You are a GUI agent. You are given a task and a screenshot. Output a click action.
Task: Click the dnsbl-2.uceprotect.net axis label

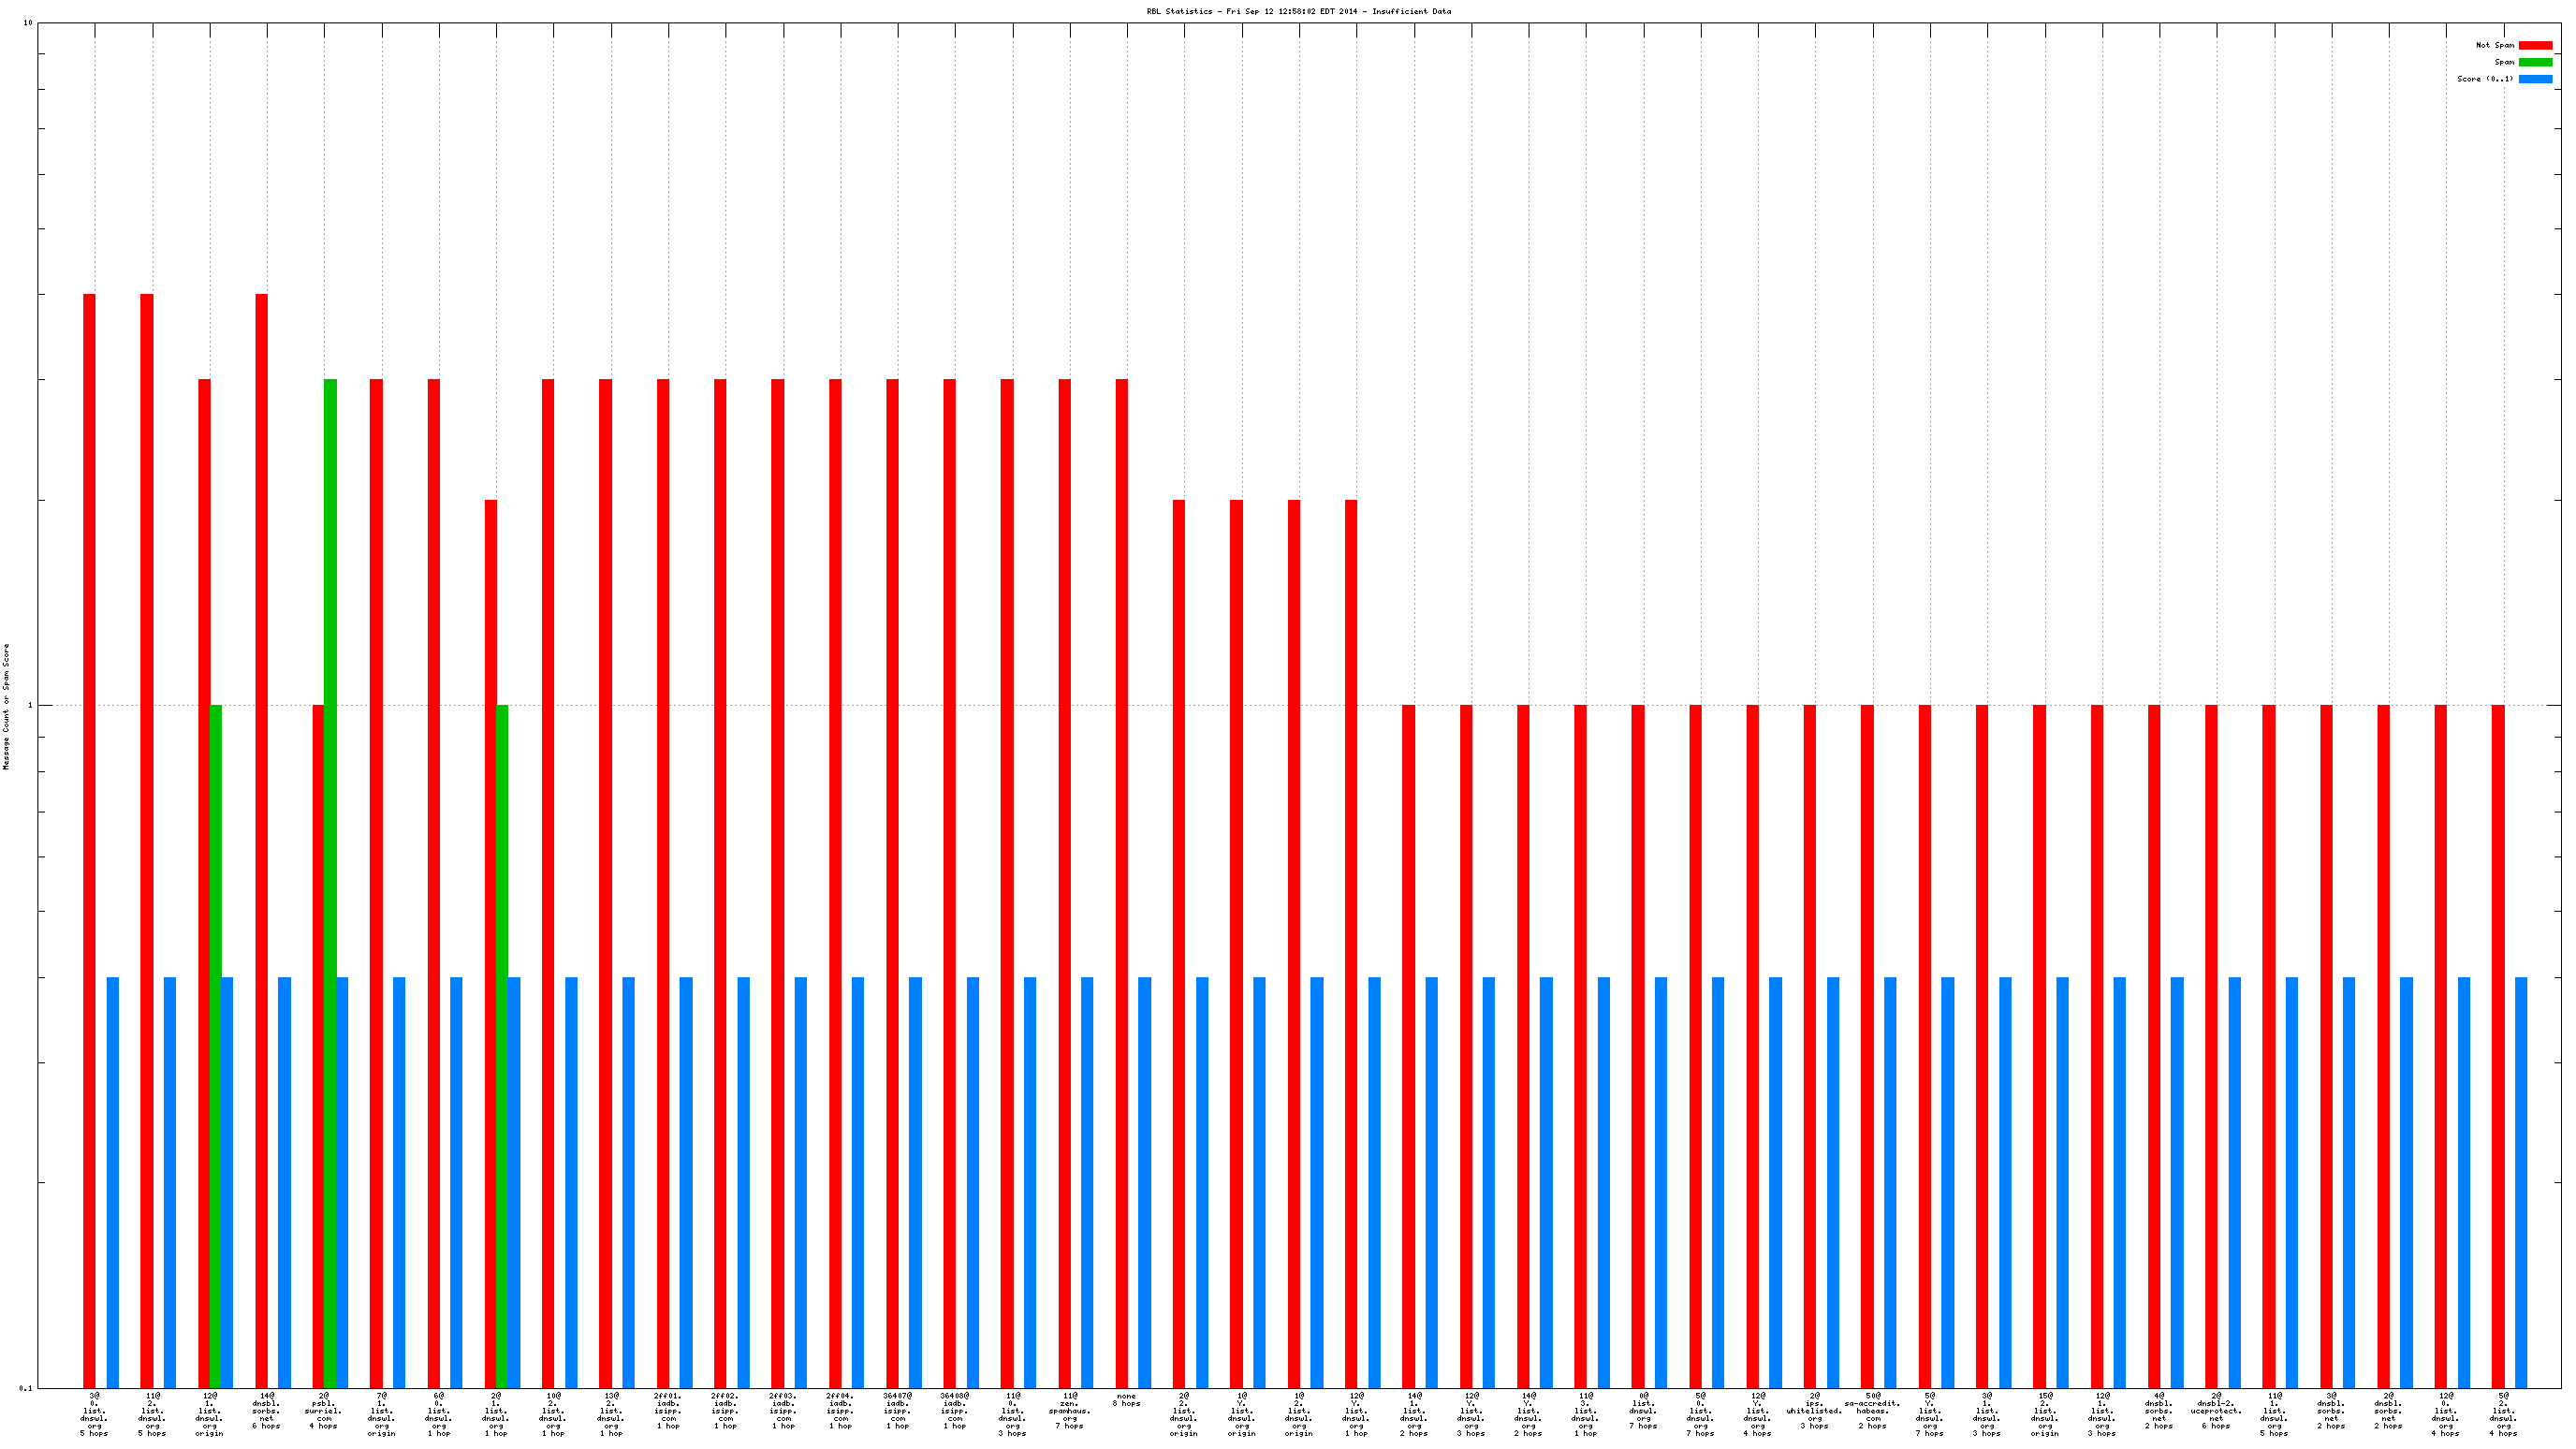tap(2216, 1410)
